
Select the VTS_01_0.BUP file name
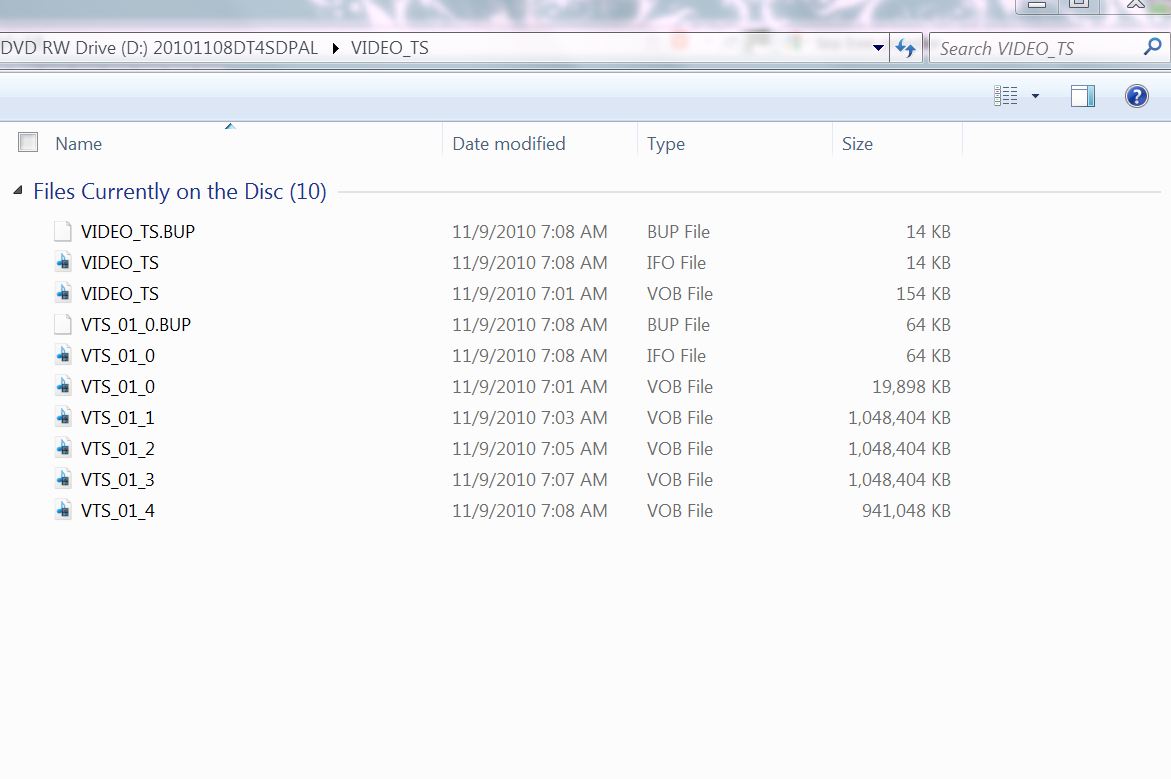pyautogui.click(x=136, y=325)
